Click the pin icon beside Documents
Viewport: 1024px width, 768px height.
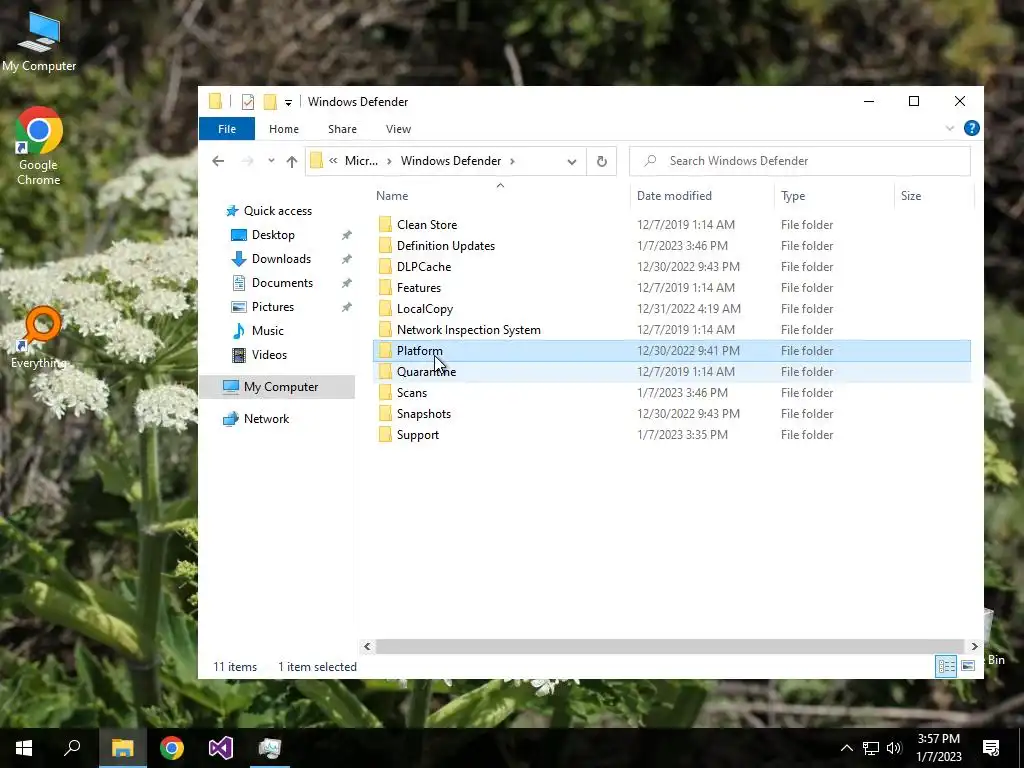(x=346, y=283)
